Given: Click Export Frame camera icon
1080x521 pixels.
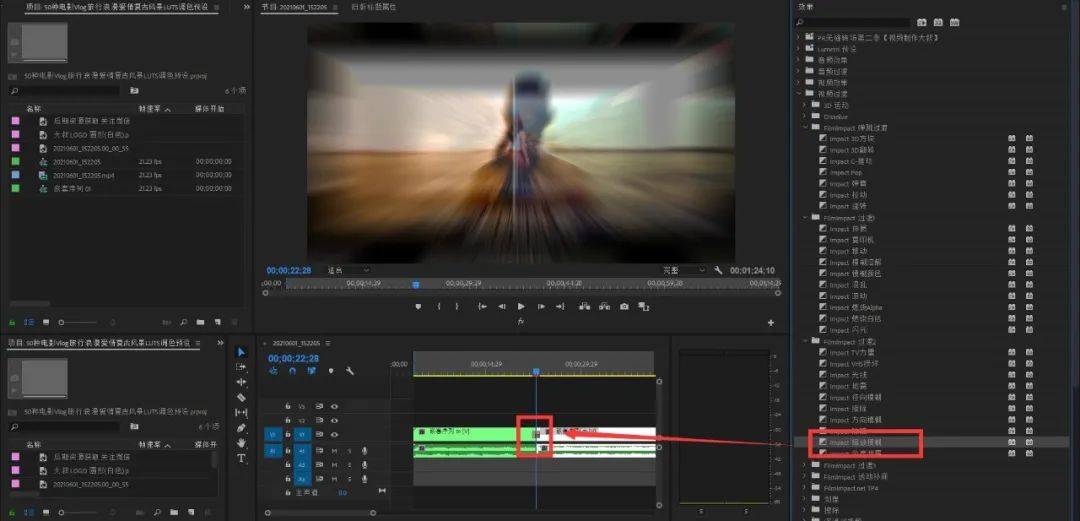Looking at the screenshot, I should tap(624, 307).
